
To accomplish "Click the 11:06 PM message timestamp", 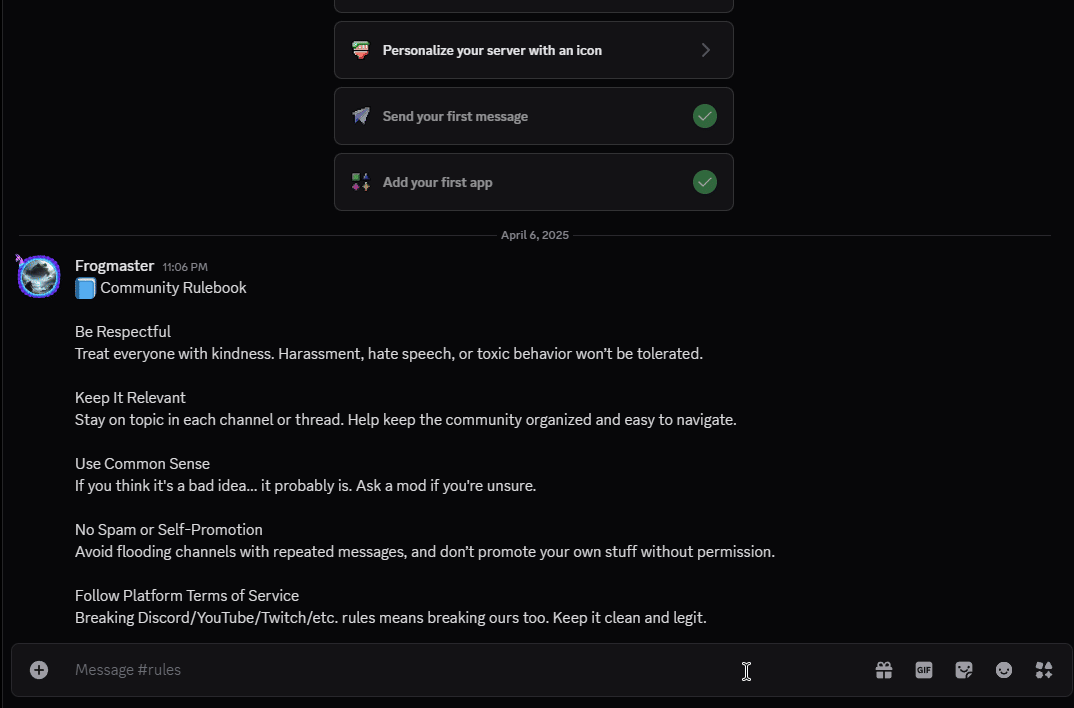I will pos(185,267).
